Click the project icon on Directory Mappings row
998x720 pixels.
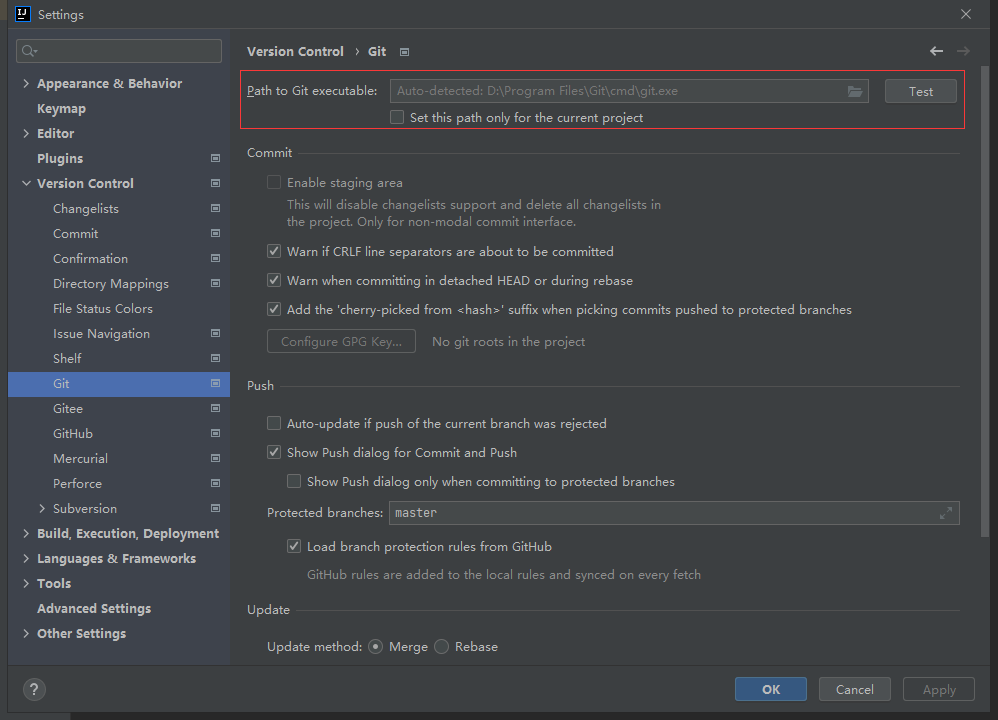click(215, 283)
